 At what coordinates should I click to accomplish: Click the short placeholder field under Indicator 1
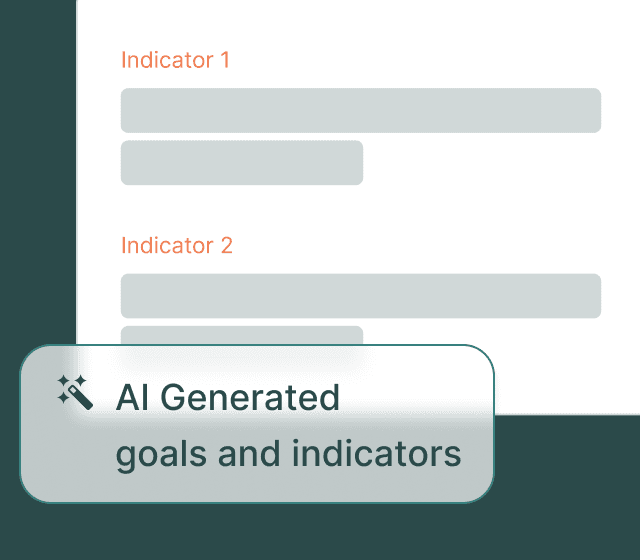[x=241, y=162]
